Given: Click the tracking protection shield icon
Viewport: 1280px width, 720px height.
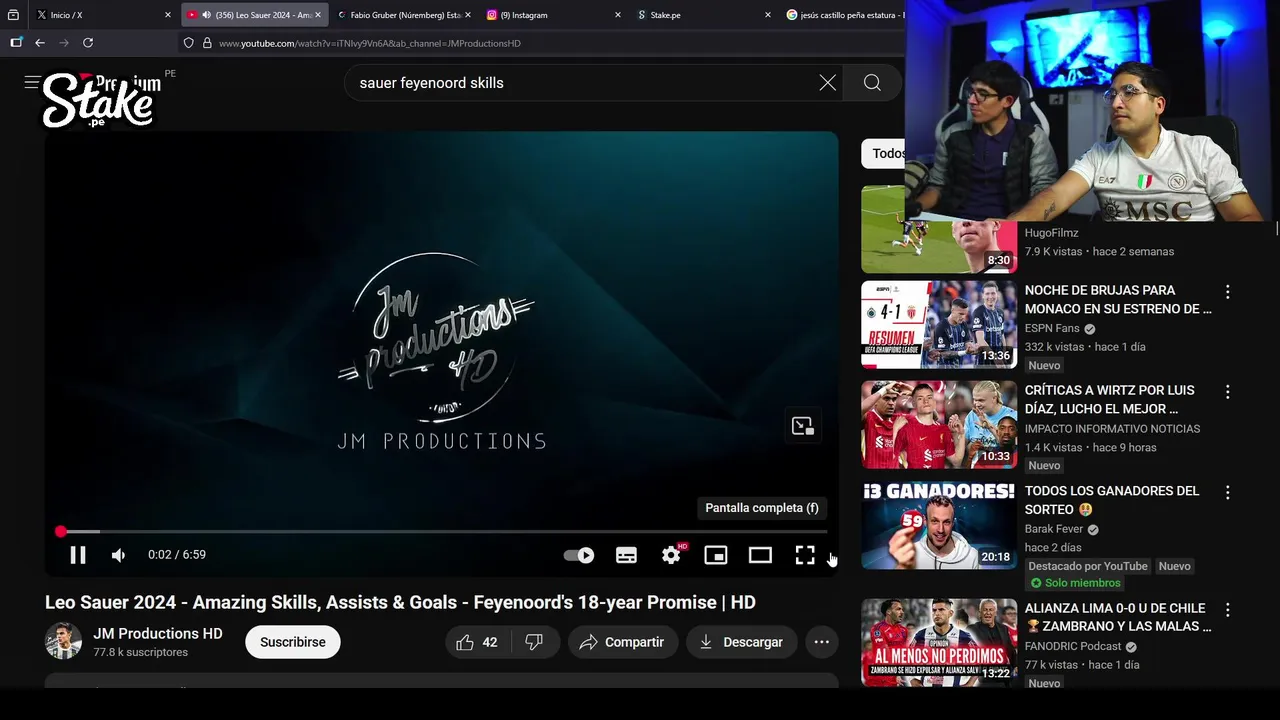Looking at the screenshot, I should 188,43.
